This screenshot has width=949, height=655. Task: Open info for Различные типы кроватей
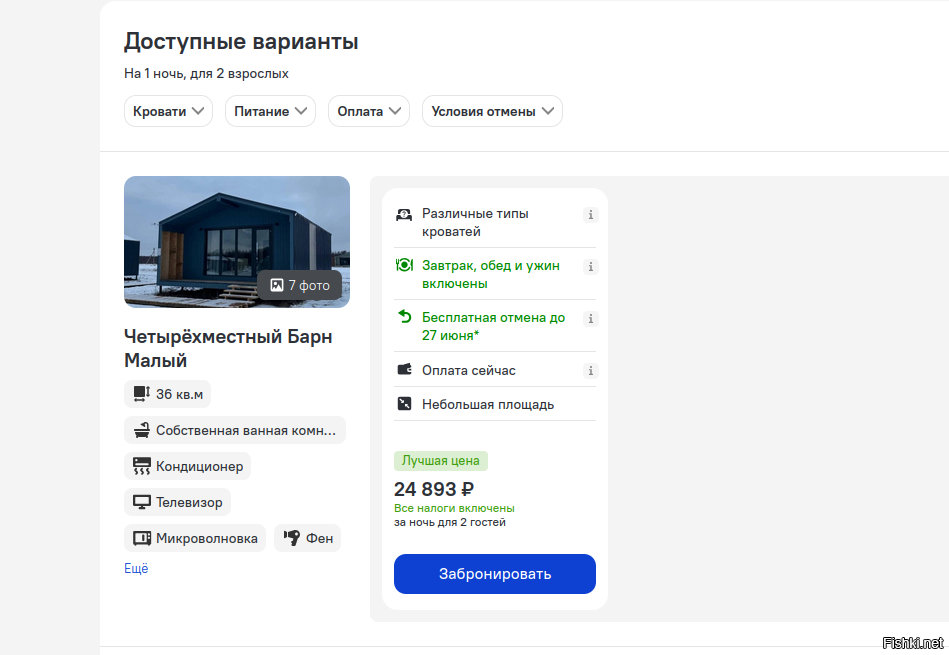(591, 215)
